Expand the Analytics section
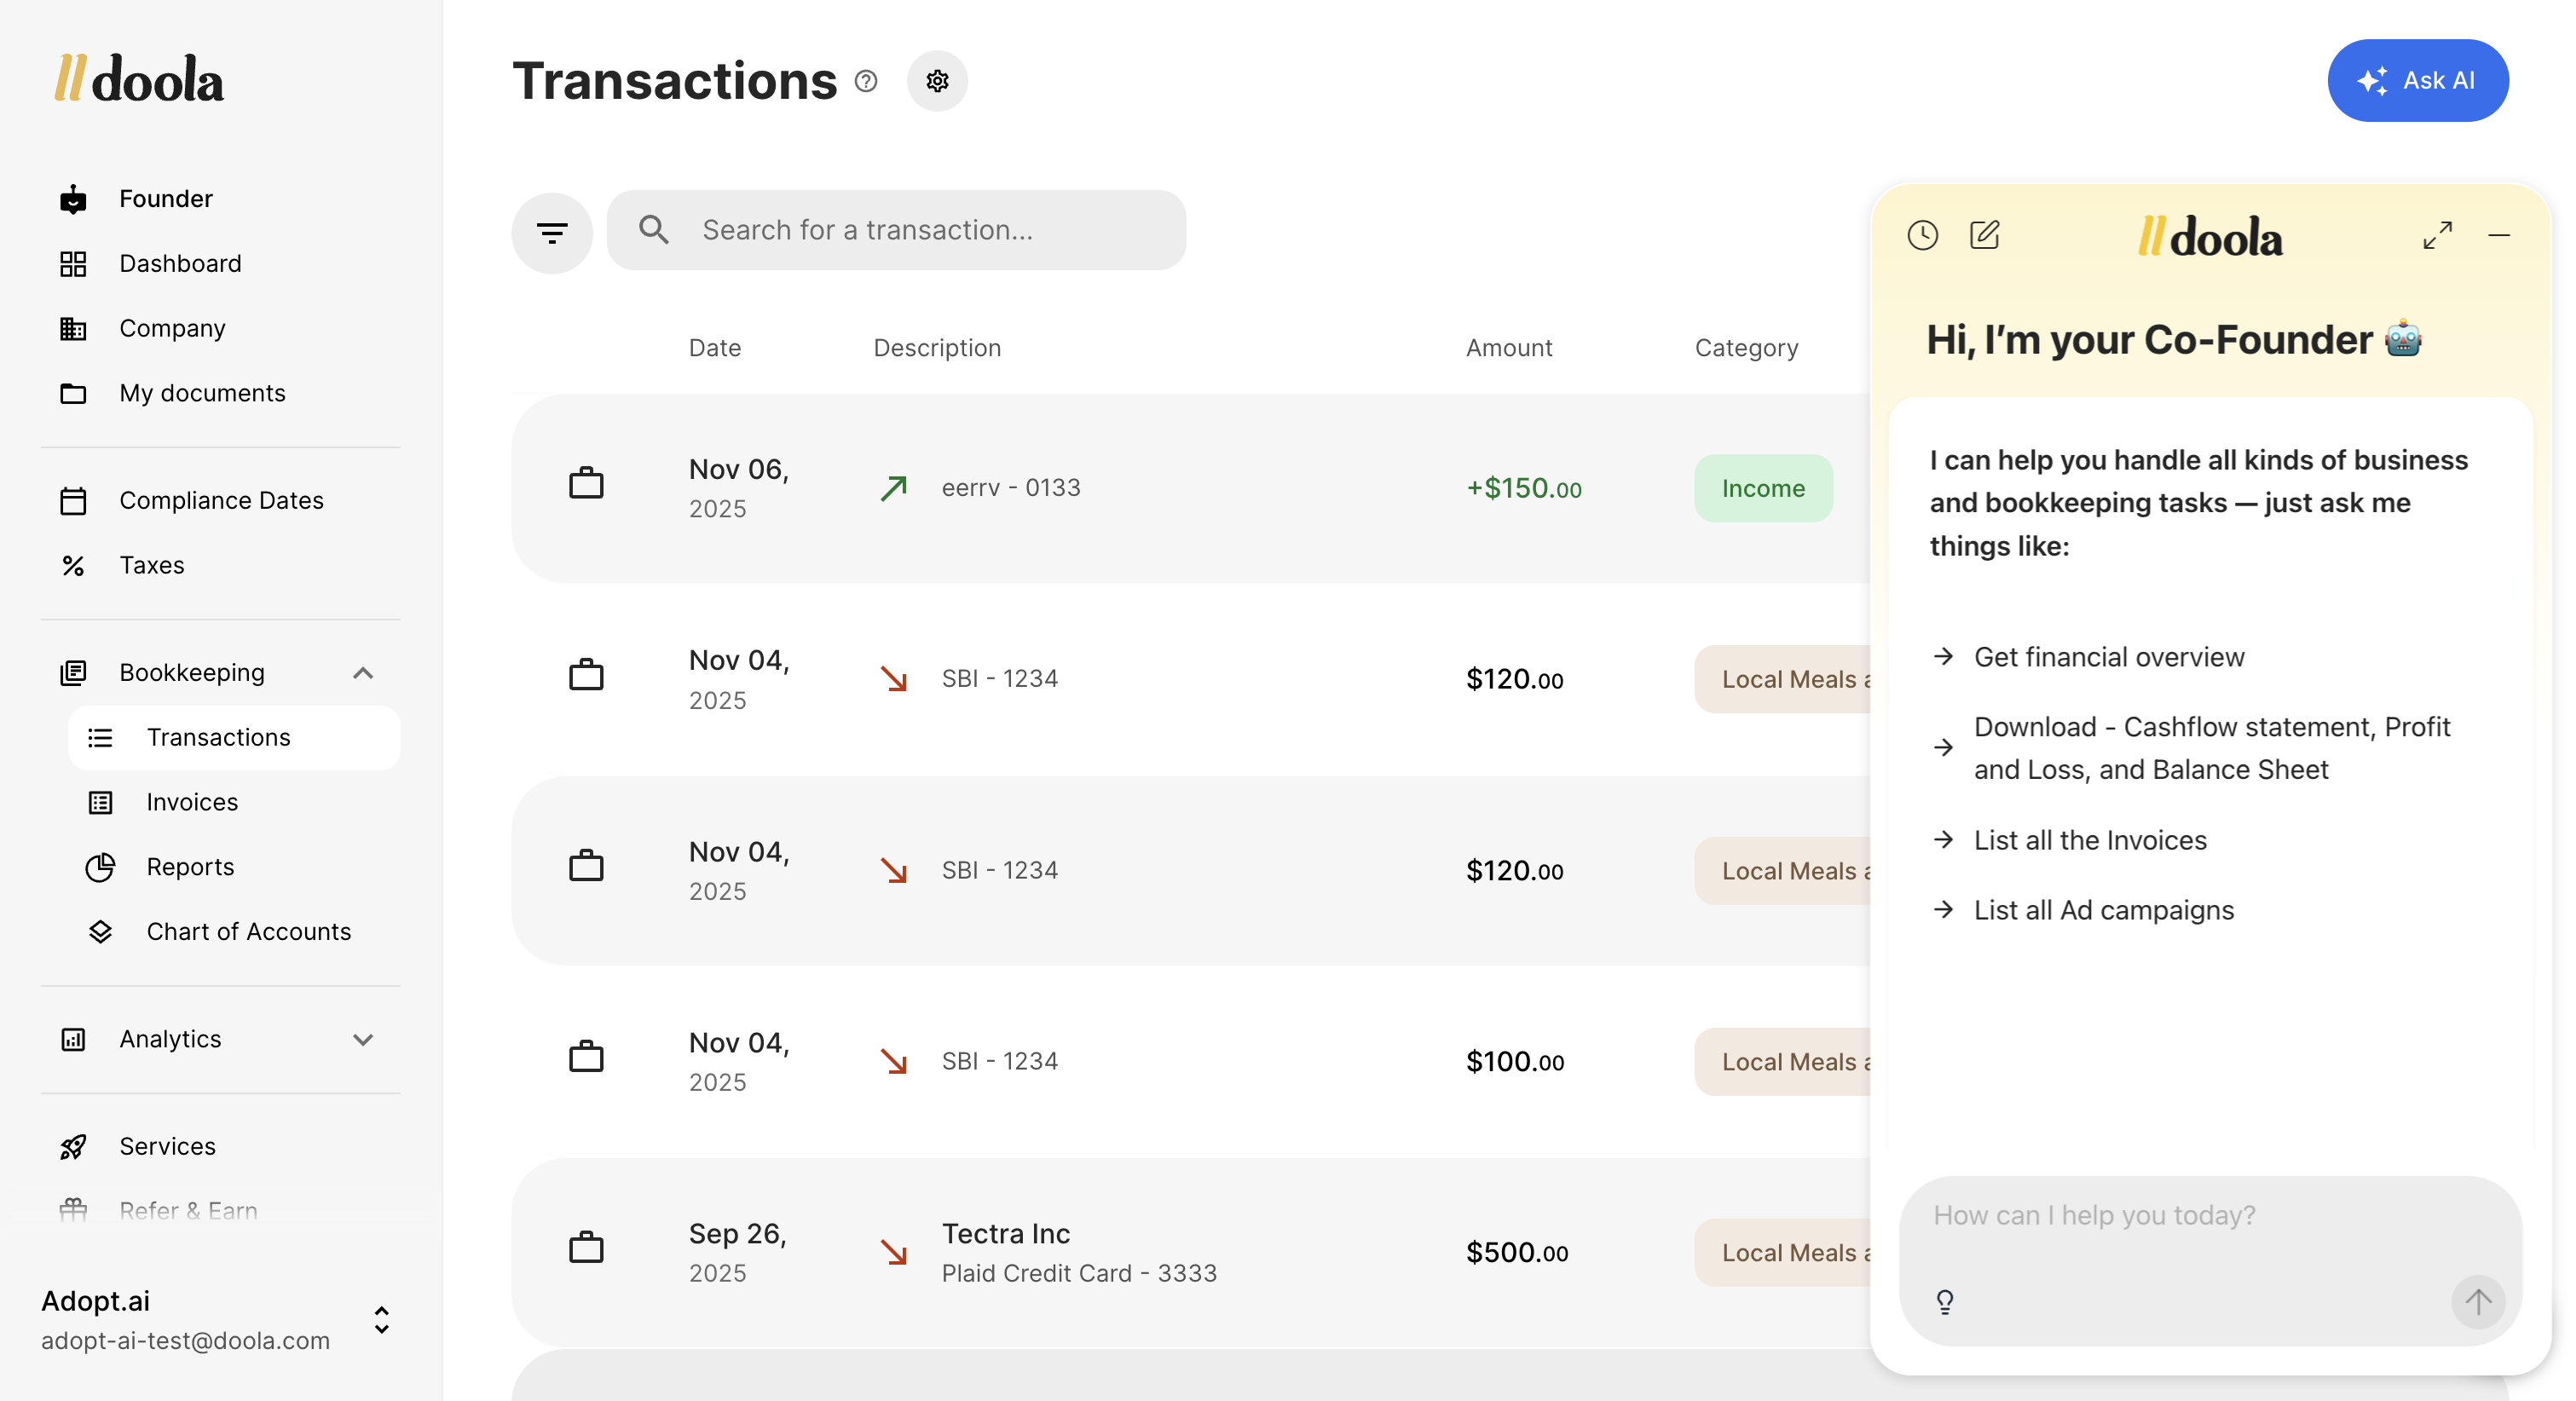The image size is (2576, 1401). click(x=363, y=1039)
